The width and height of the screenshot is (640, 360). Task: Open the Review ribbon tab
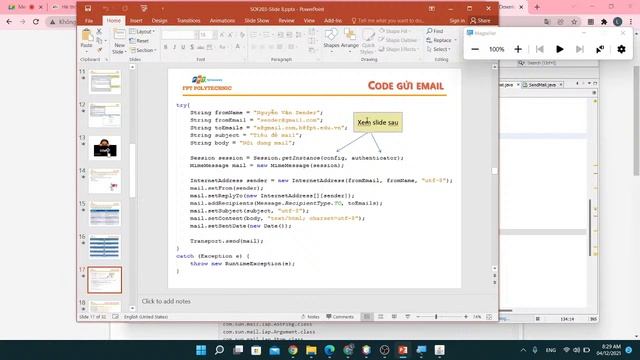(x=287, y=20)
